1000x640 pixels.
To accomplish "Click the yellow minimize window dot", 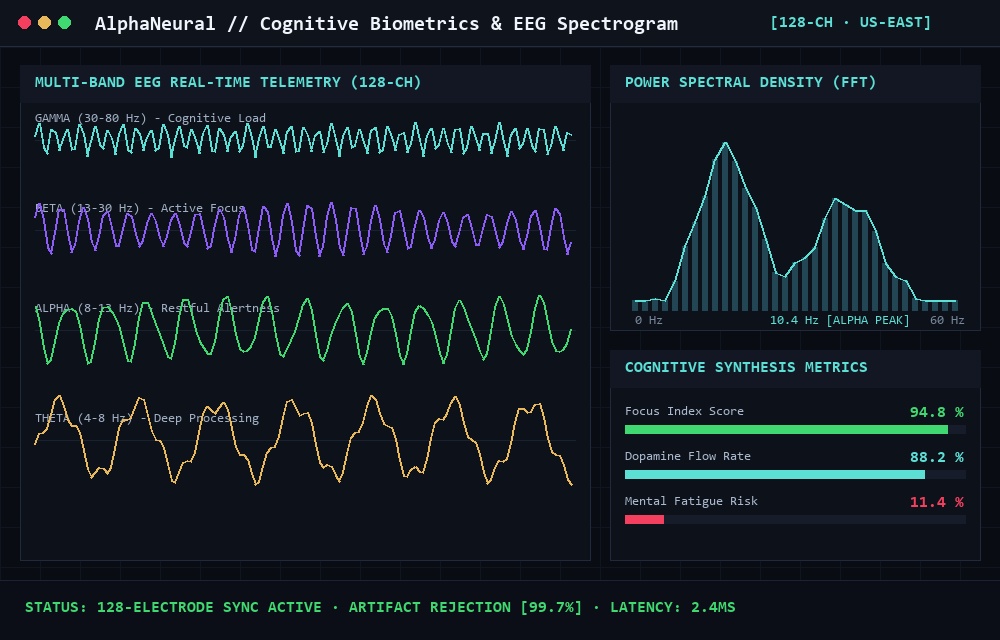I will [45, 23].
